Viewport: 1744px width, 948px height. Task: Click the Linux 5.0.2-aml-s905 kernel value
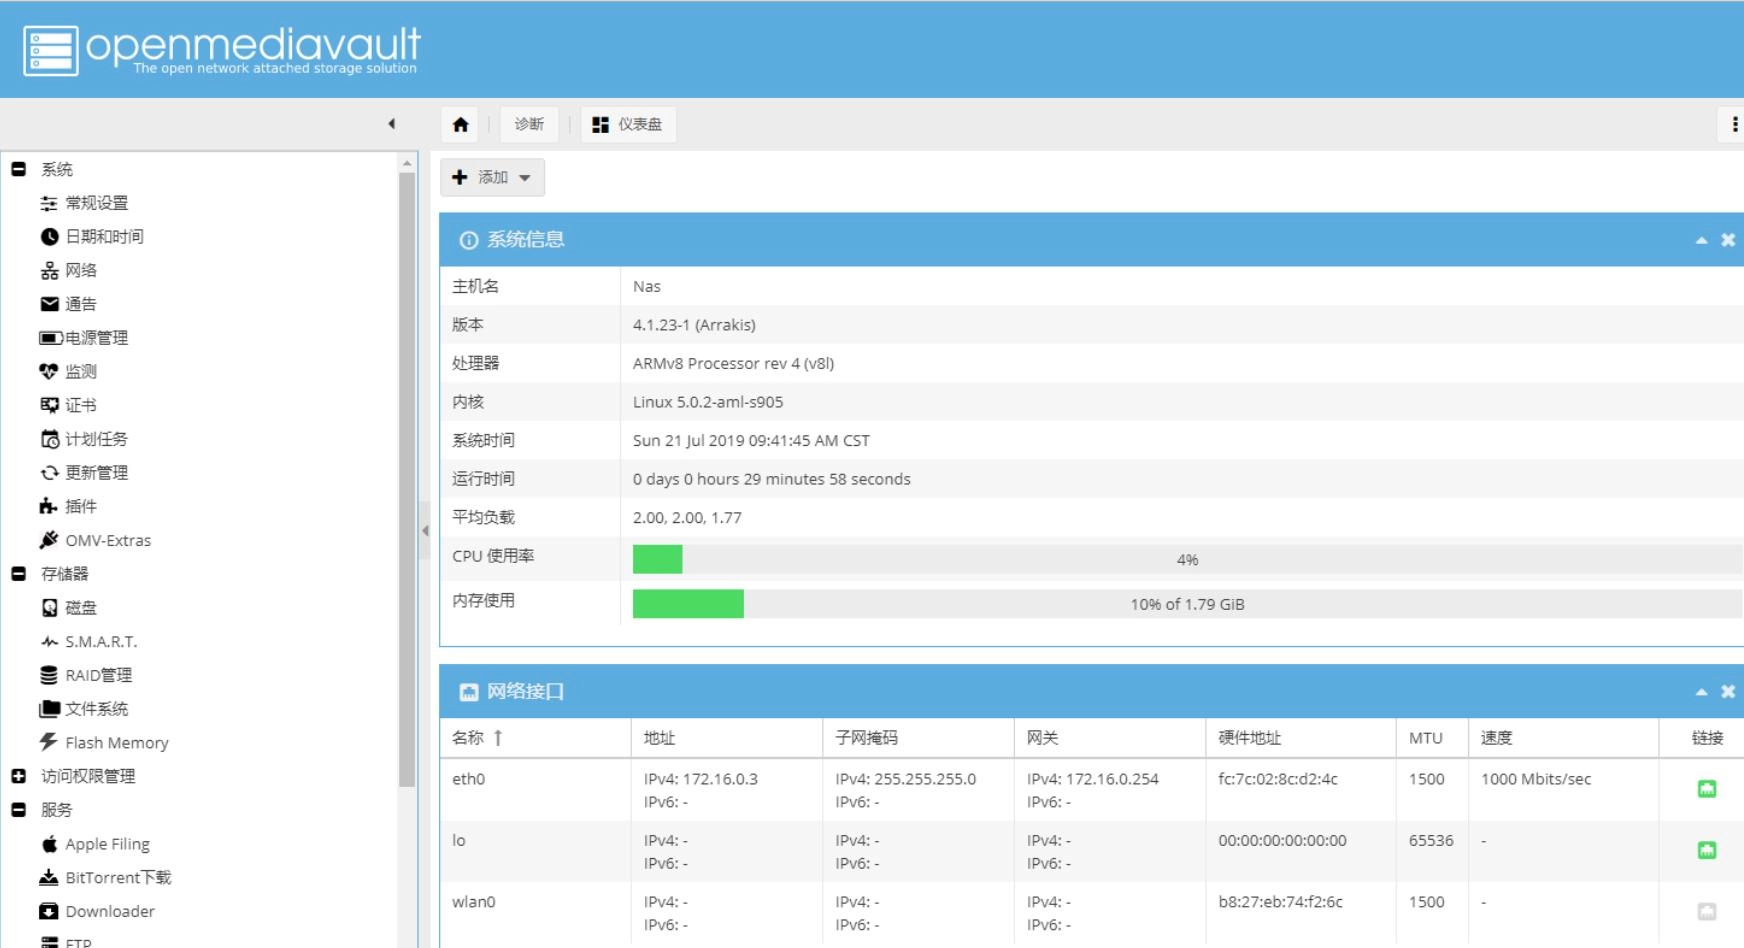click(x=708, y=402)
